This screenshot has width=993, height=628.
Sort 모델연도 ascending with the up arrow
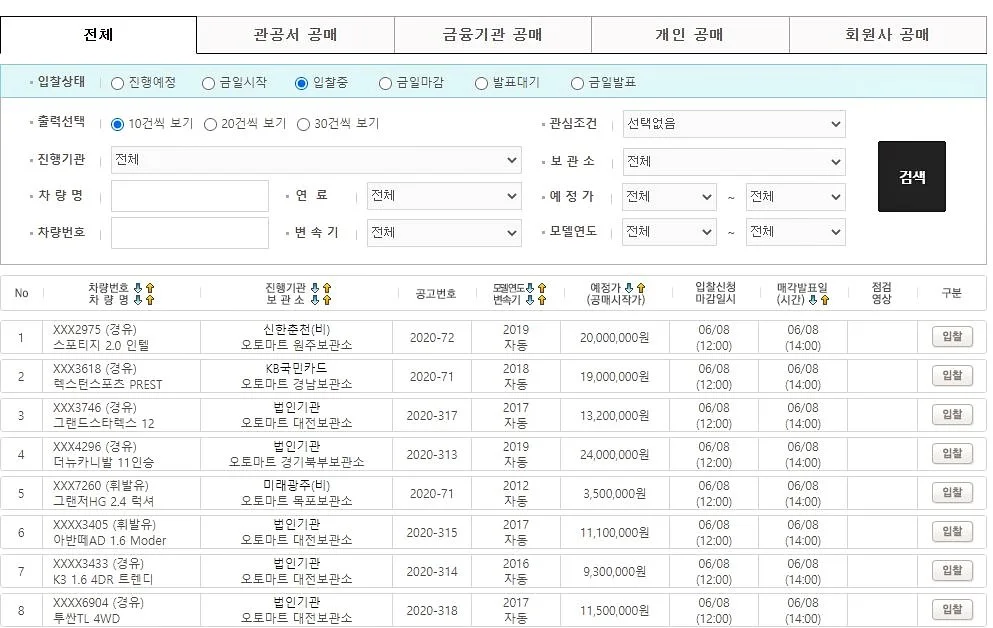(x=542, y=288)
